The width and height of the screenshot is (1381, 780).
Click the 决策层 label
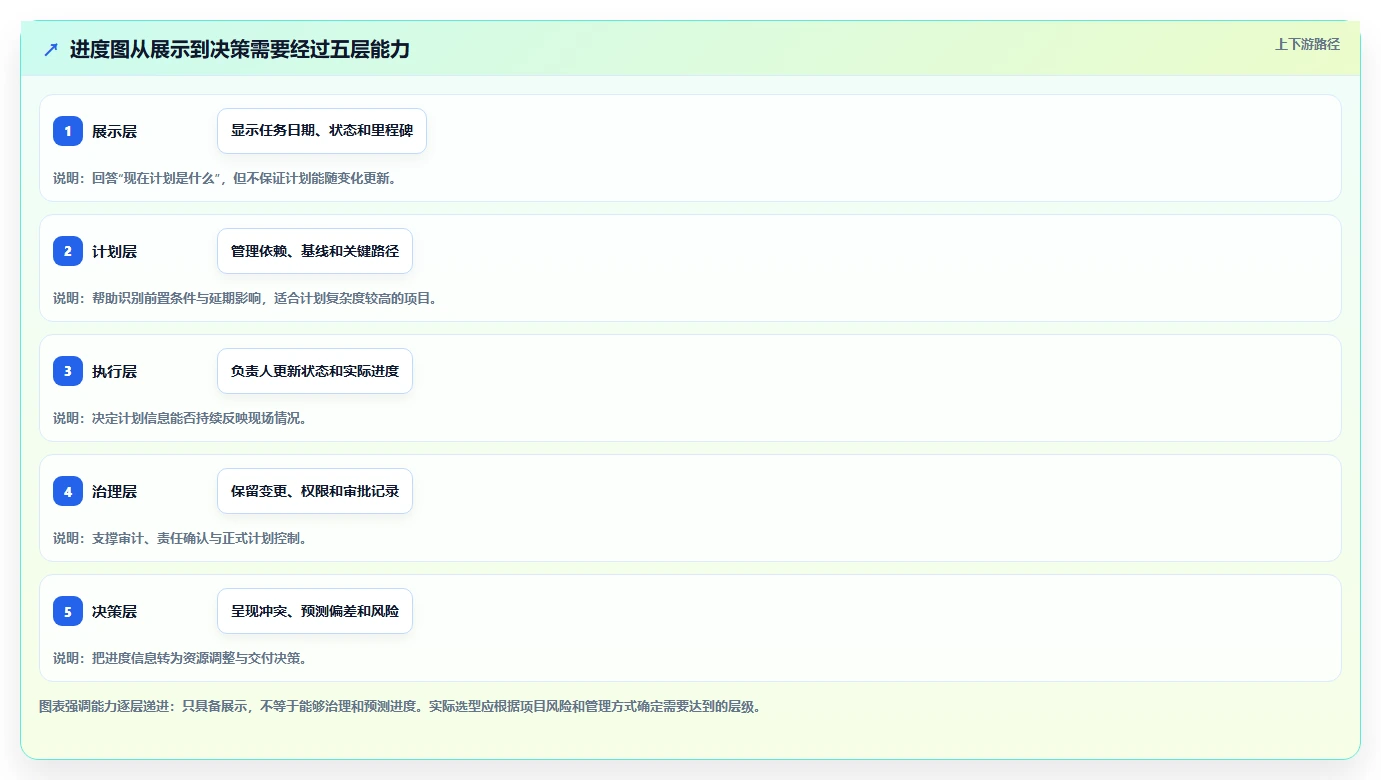[115, 611]
